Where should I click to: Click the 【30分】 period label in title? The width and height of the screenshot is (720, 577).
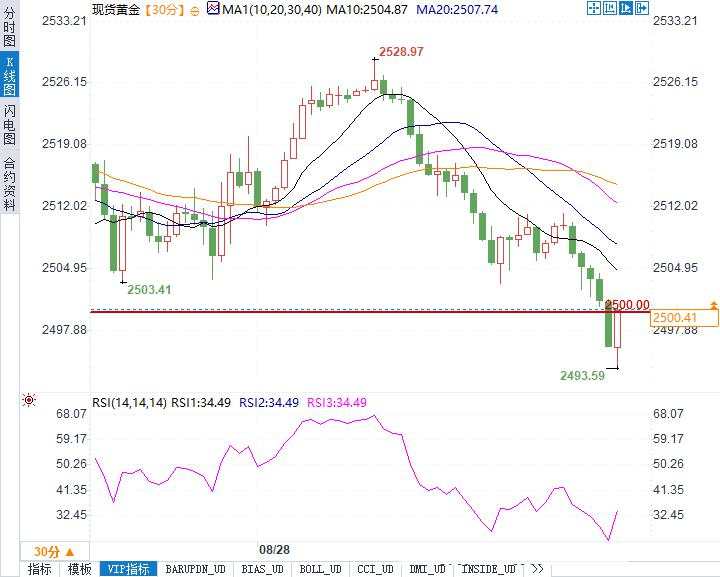[165, 10]
